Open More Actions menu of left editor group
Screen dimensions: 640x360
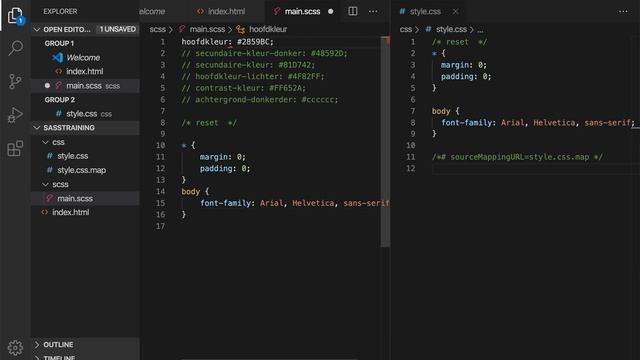[x=373, y=11]
